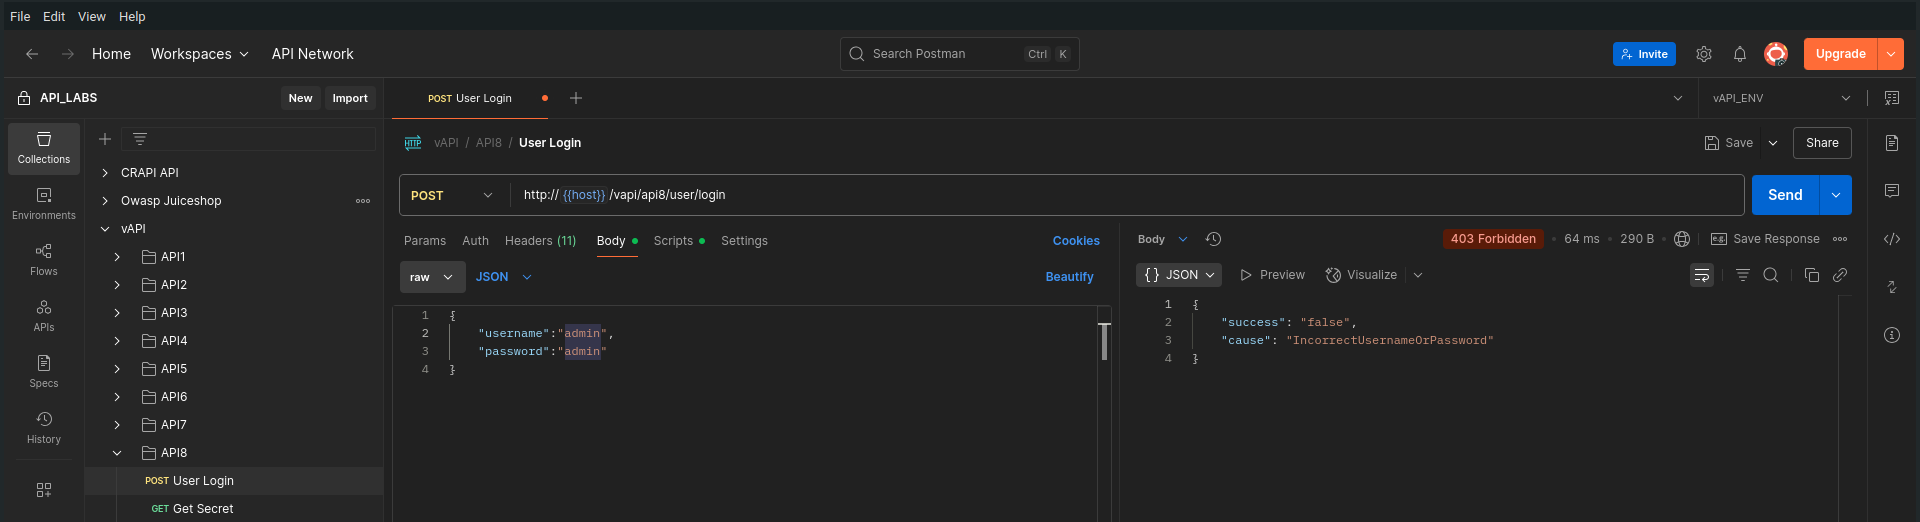Open the View menu

point(92,16)
